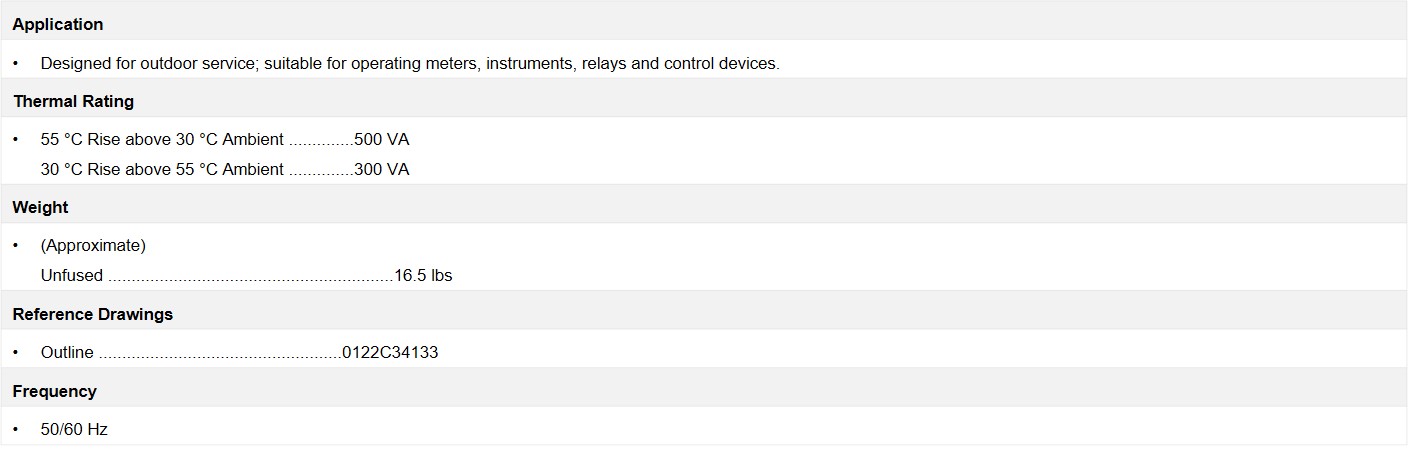The image size is (1408, 450).
Task: Open the Reference Drawings section header
Action: [x=93, y=314]
